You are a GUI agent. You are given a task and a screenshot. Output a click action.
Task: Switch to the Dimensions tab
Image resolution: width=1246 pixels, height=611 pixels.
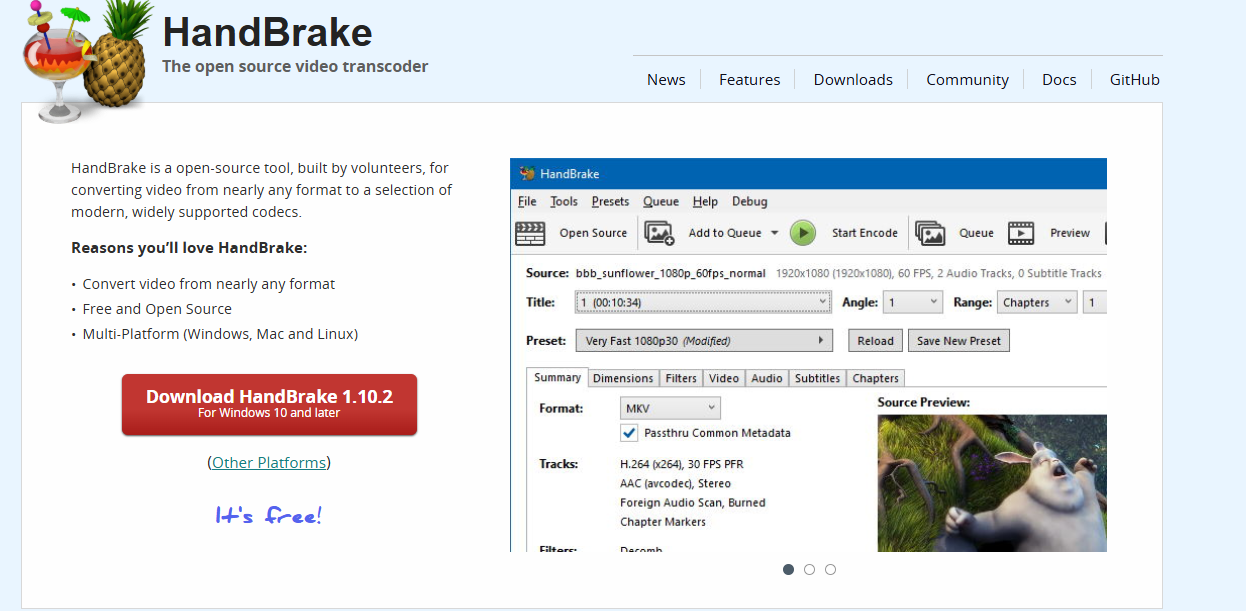(623, 378)
